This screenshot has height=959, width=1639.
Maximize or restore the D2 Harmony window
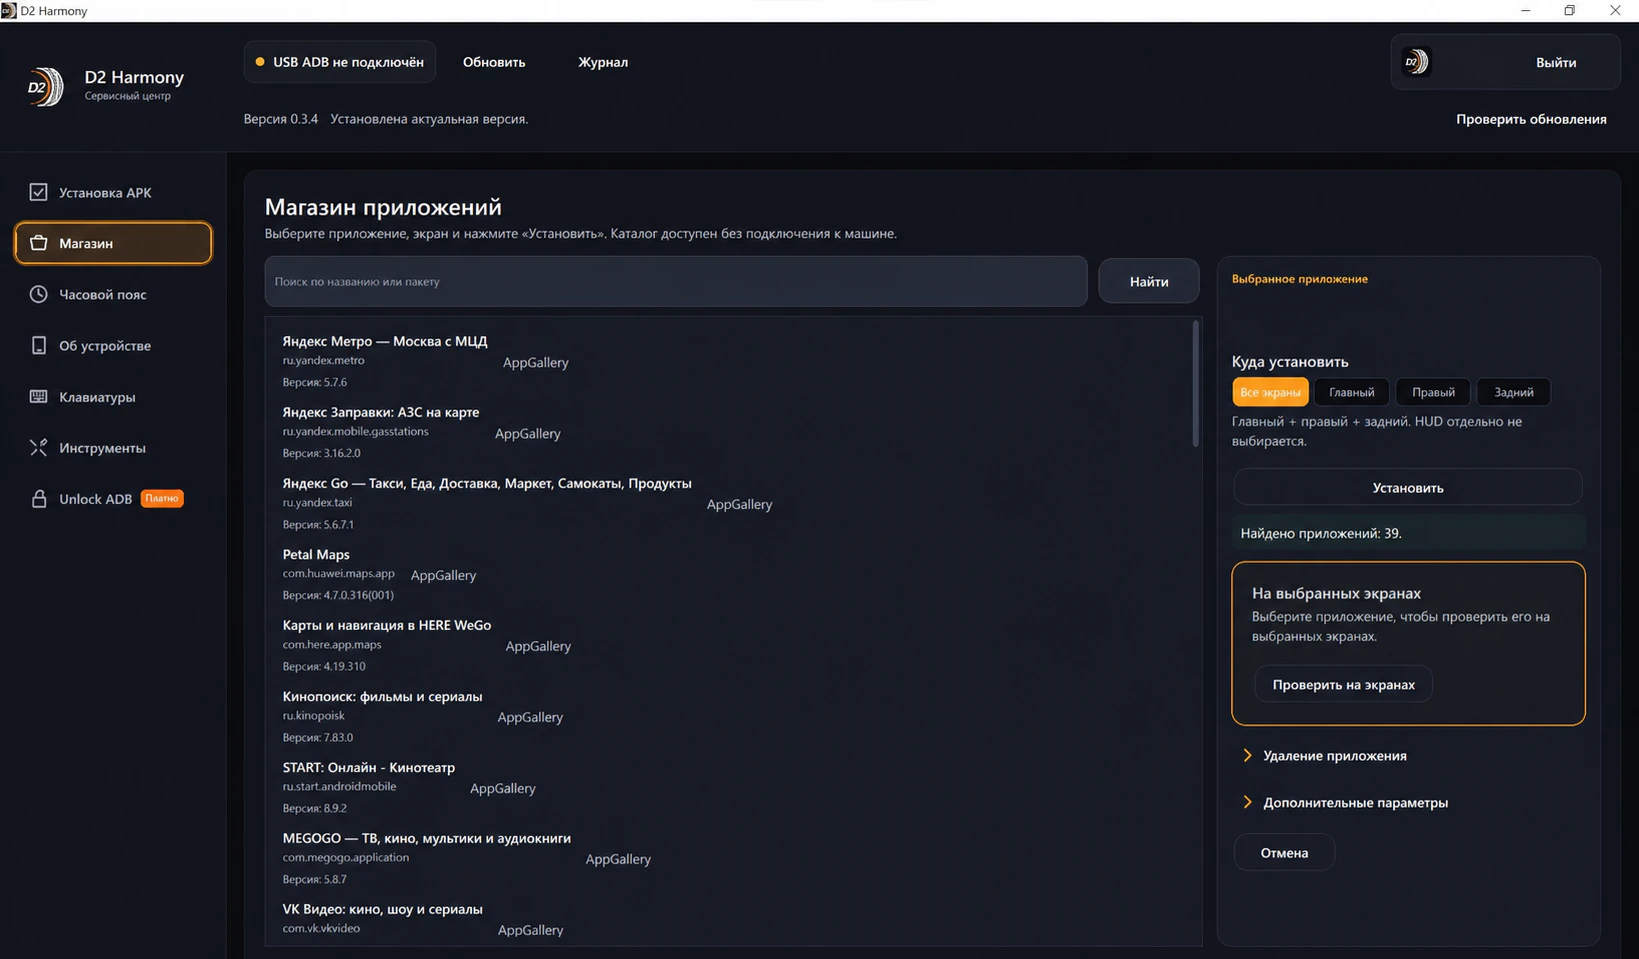coord(1569,11)
